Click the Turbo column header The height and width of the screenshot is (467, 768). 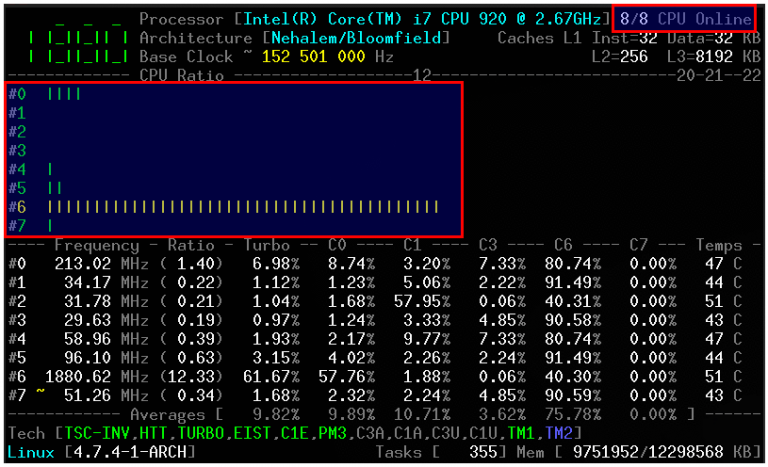[x=265, y=245]
